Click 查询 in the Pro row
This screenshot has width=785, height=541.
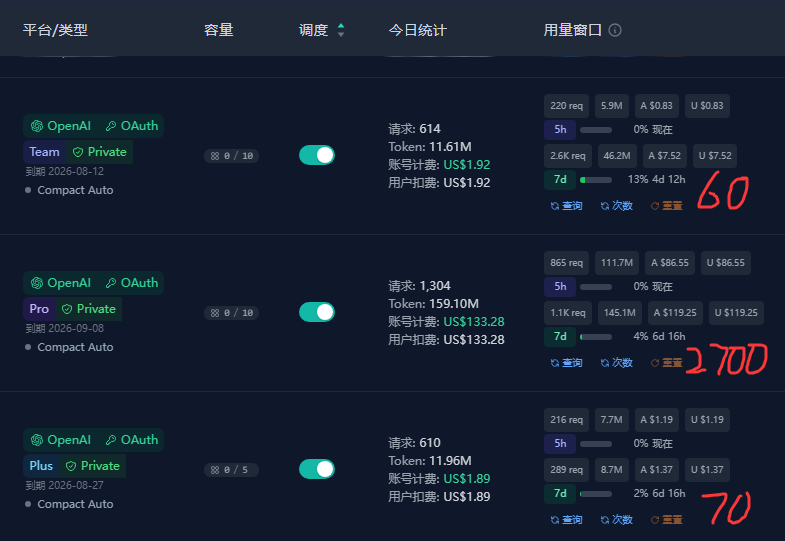click(566, 363)
